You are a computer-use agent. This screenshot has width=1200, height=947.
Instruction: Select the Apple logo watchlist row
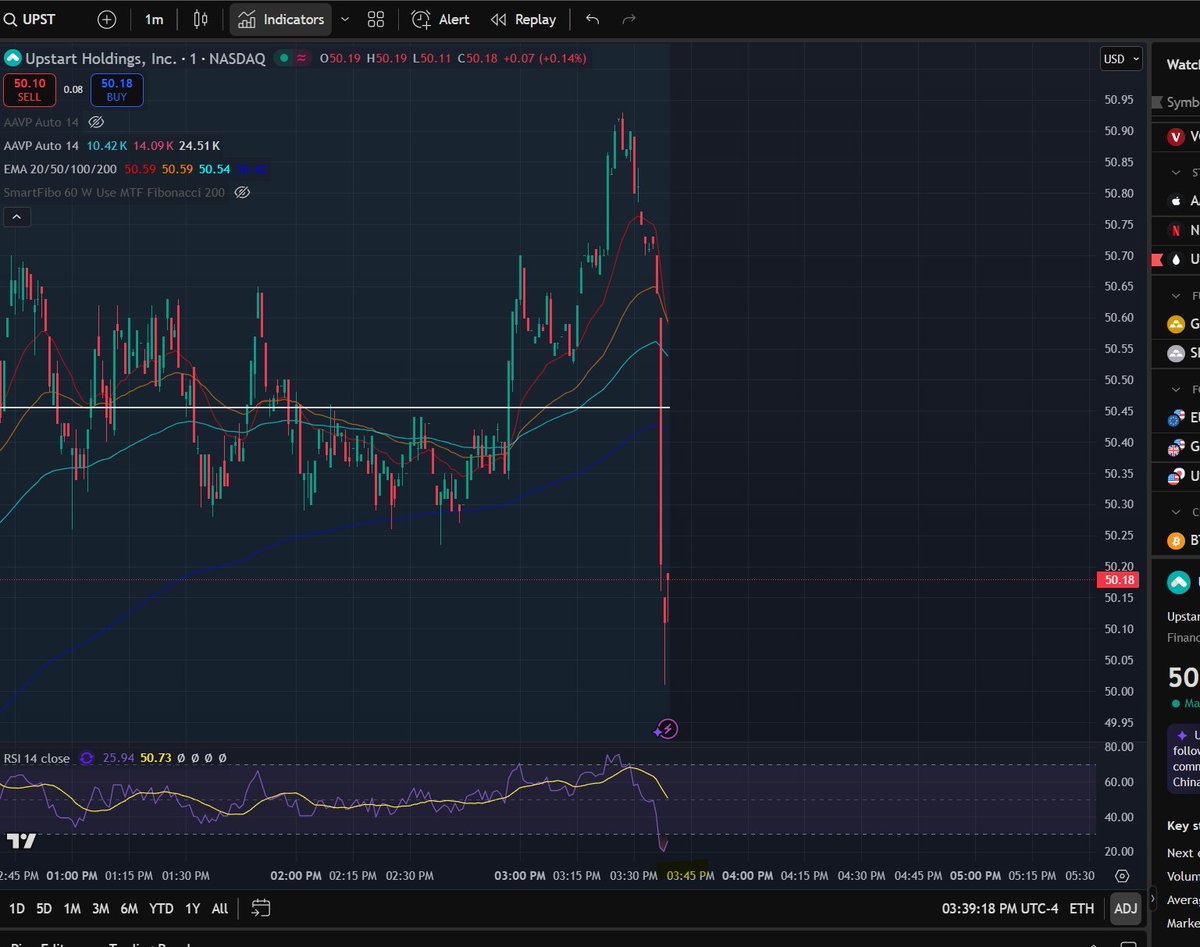tap(1176, 201)
